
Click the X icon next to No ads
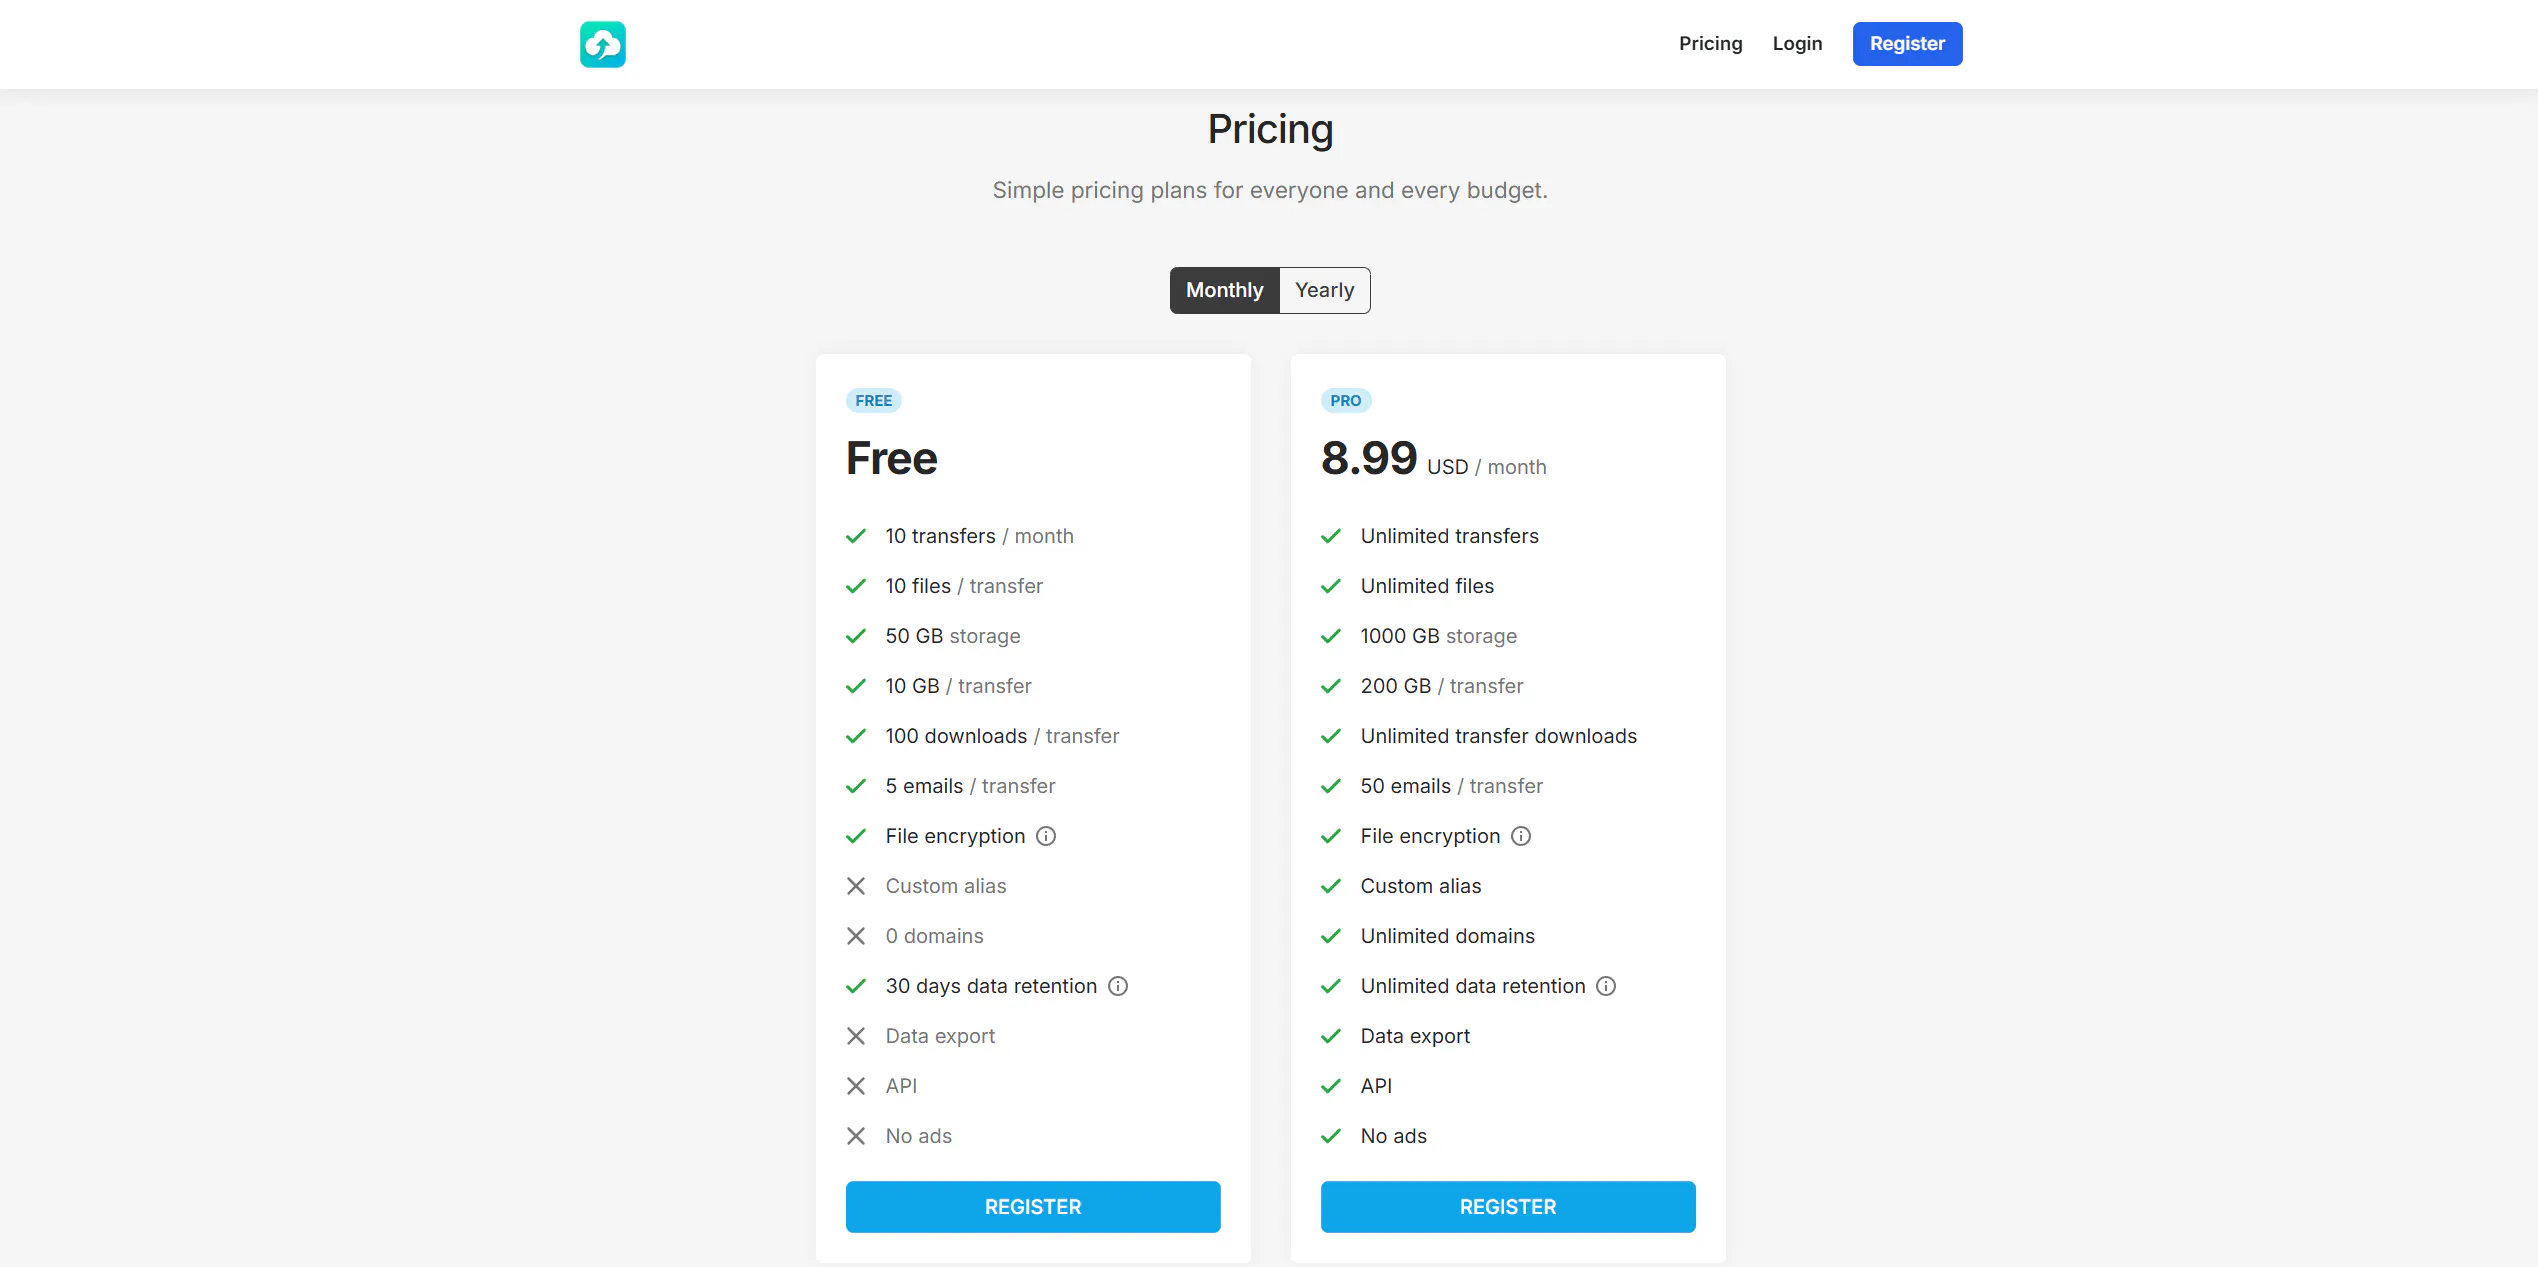(856, 1136)
